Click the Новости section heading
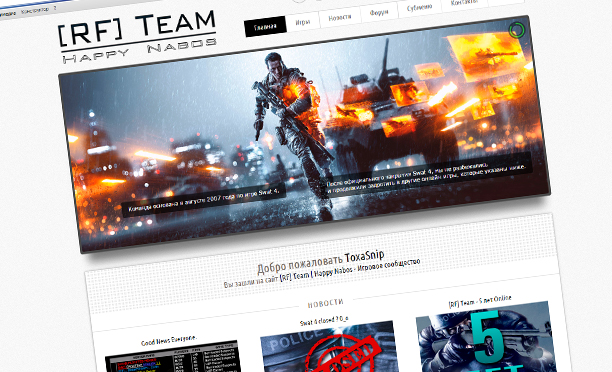 tap(326, 303)
